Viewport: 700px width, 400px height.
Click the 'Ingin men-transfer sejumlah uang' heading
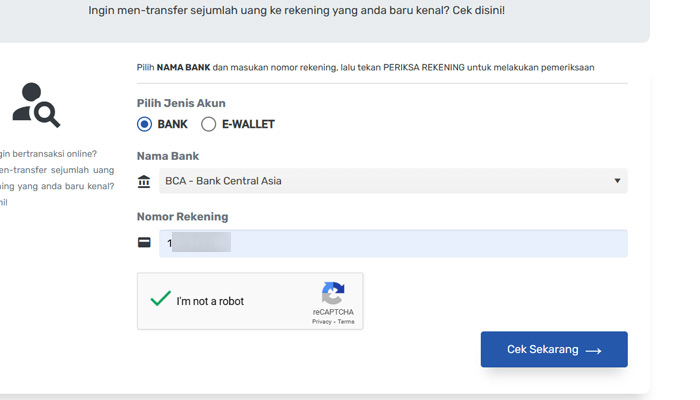296,10
